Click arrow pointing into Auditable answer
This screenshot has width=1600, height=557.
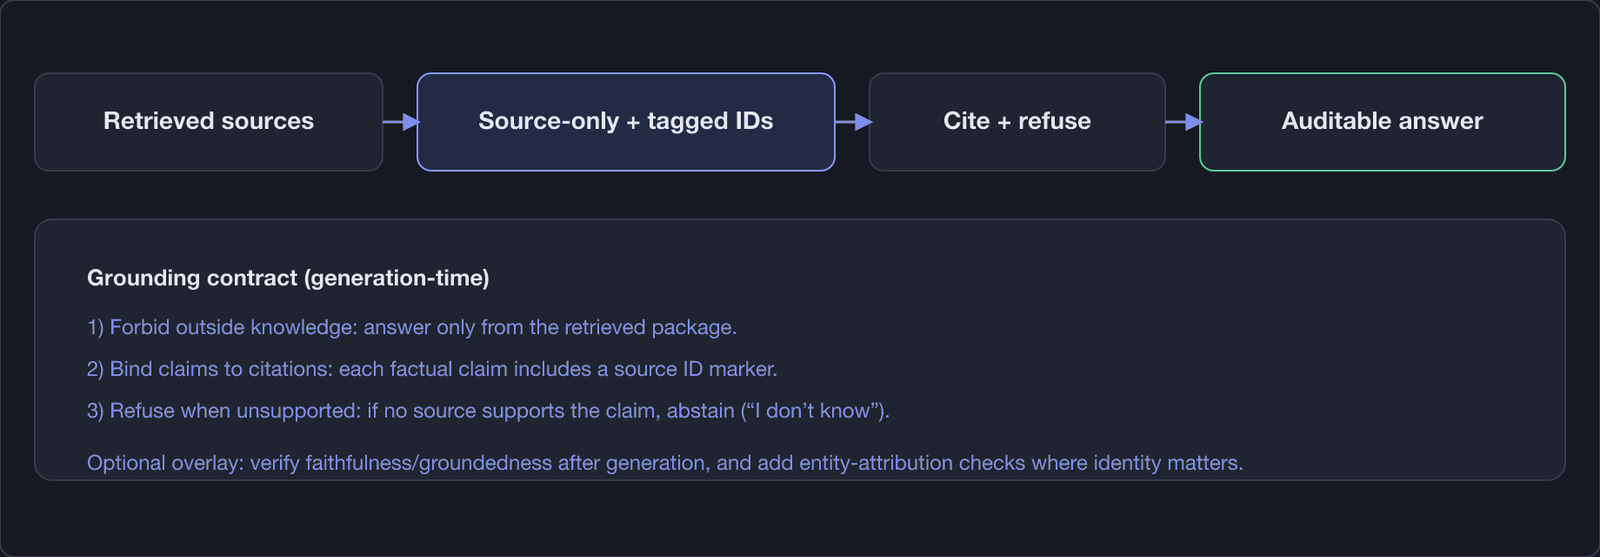pos(1183,122)
